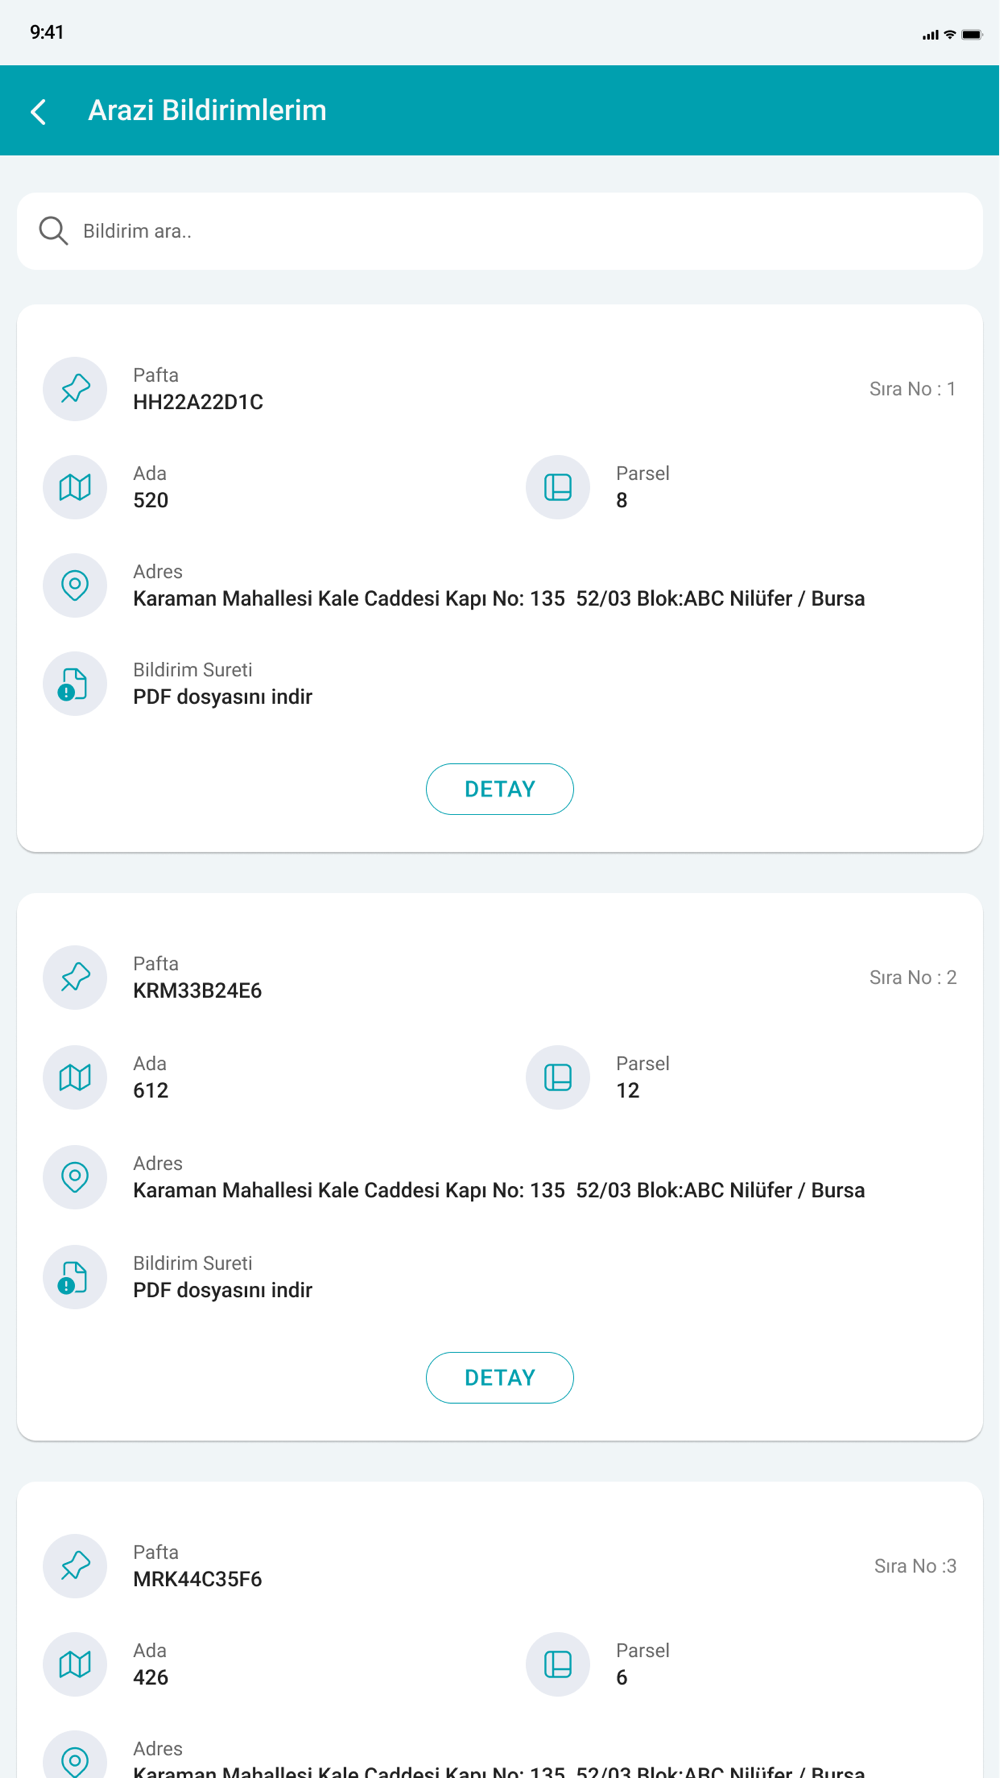Click the map icon next to Ada 612
The image size is (1000, 1778).
click(75, 1077)
